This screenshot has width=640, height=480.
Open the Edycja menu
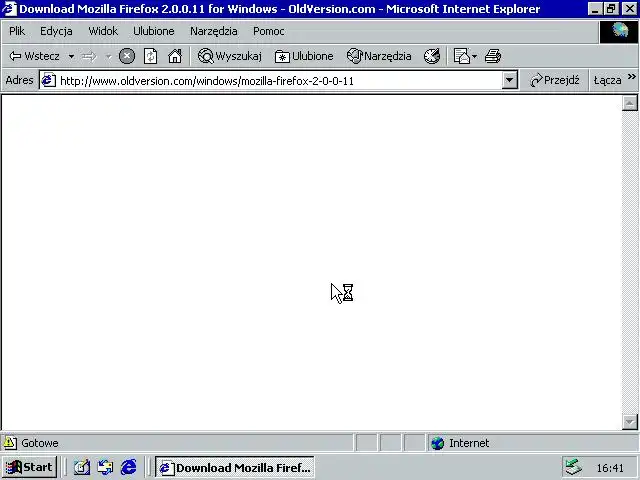tap(56, 31)
